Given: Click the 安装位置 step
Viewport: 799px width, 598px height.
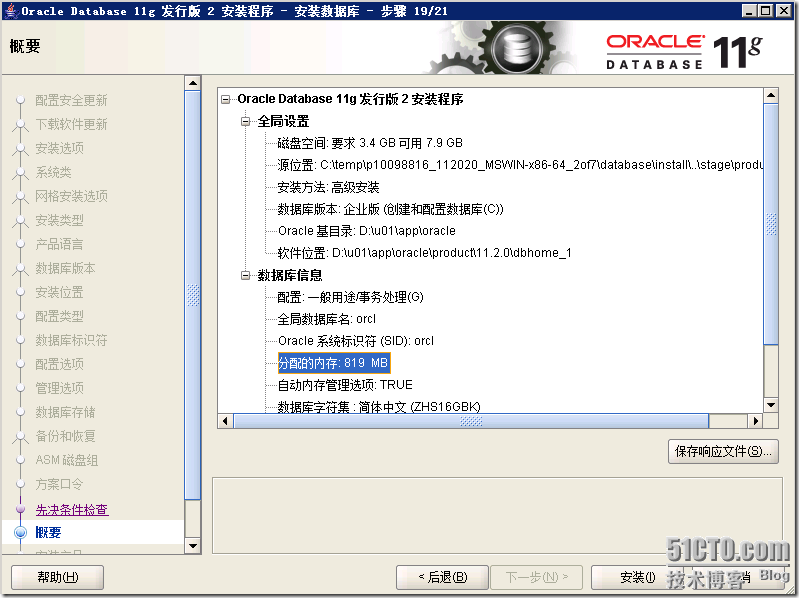Looking at the screenshot, I should coord(60,292).
